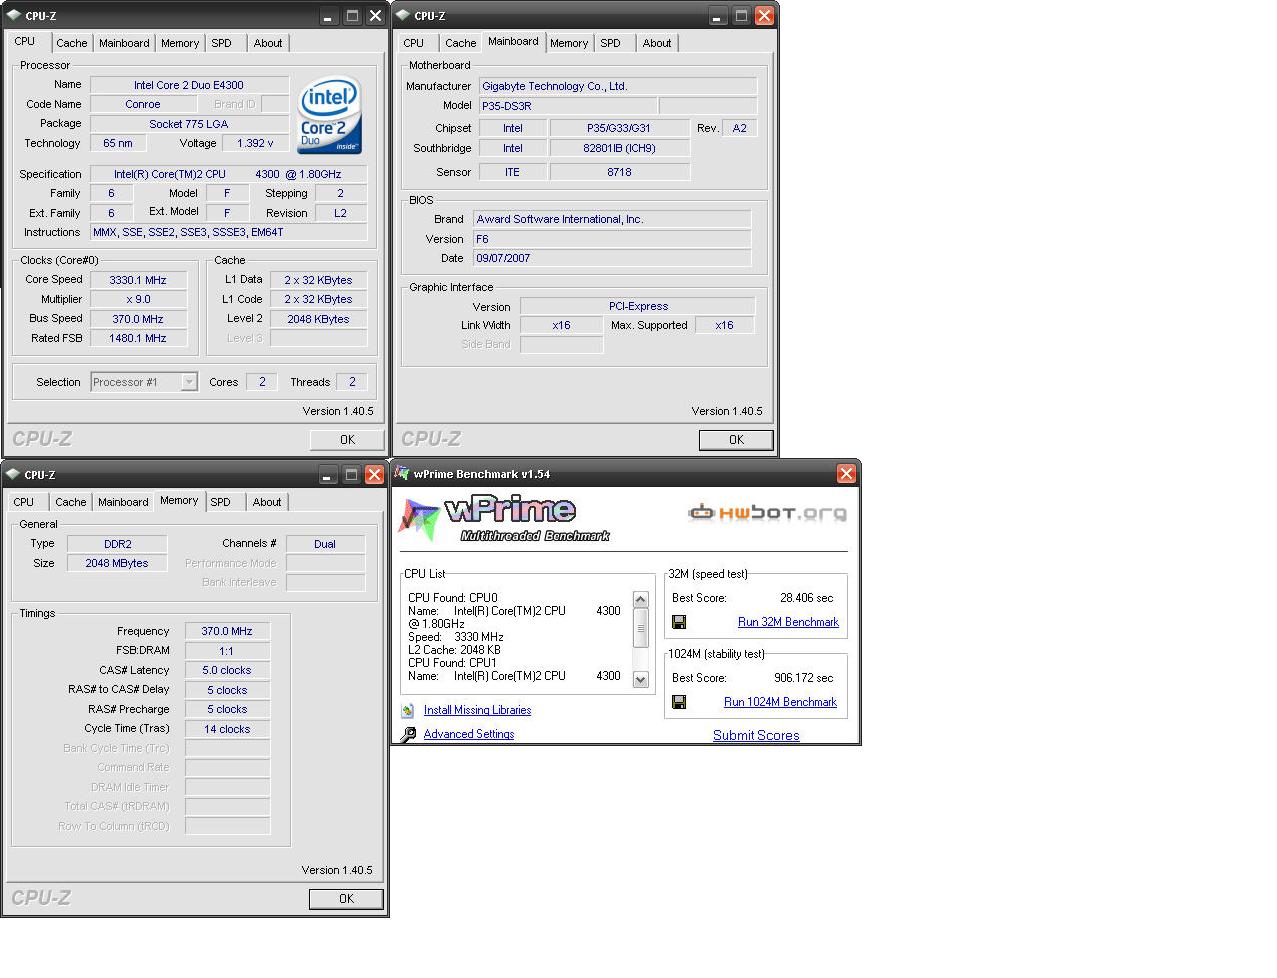Close the Memory CPU-Z window
The image size is (1277, 978).
(374, 475)
